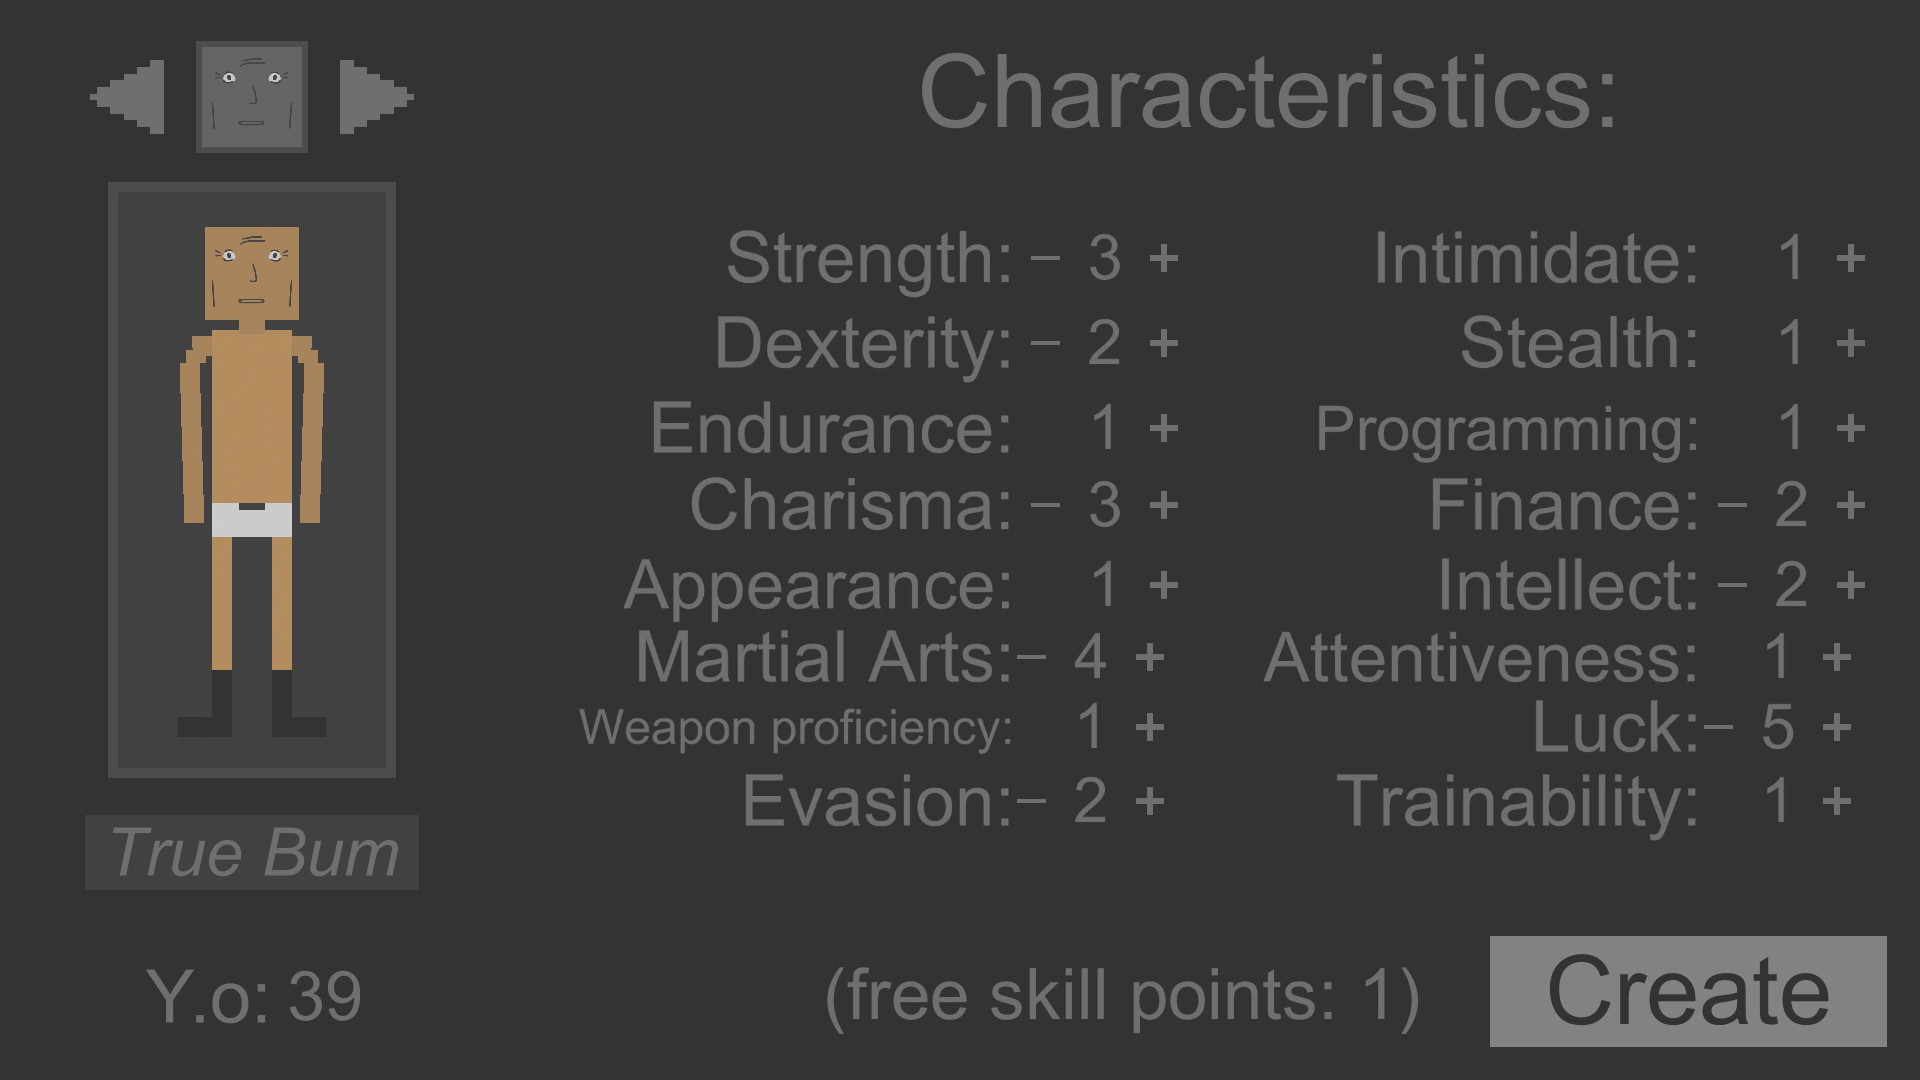Click the next face right arrow
This screenshot has height=1080, width=1920.
[x=376, y=97]
